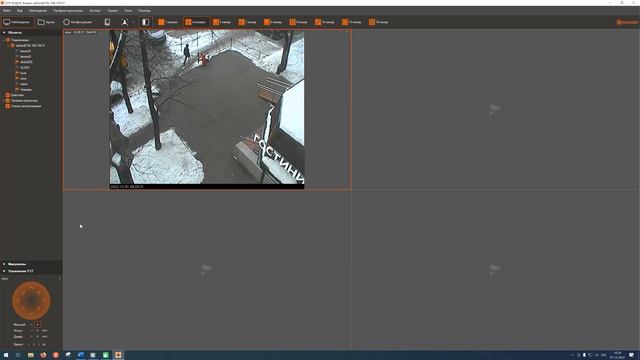Decrease iris with the Диафр. minus button

coord(31,337)
